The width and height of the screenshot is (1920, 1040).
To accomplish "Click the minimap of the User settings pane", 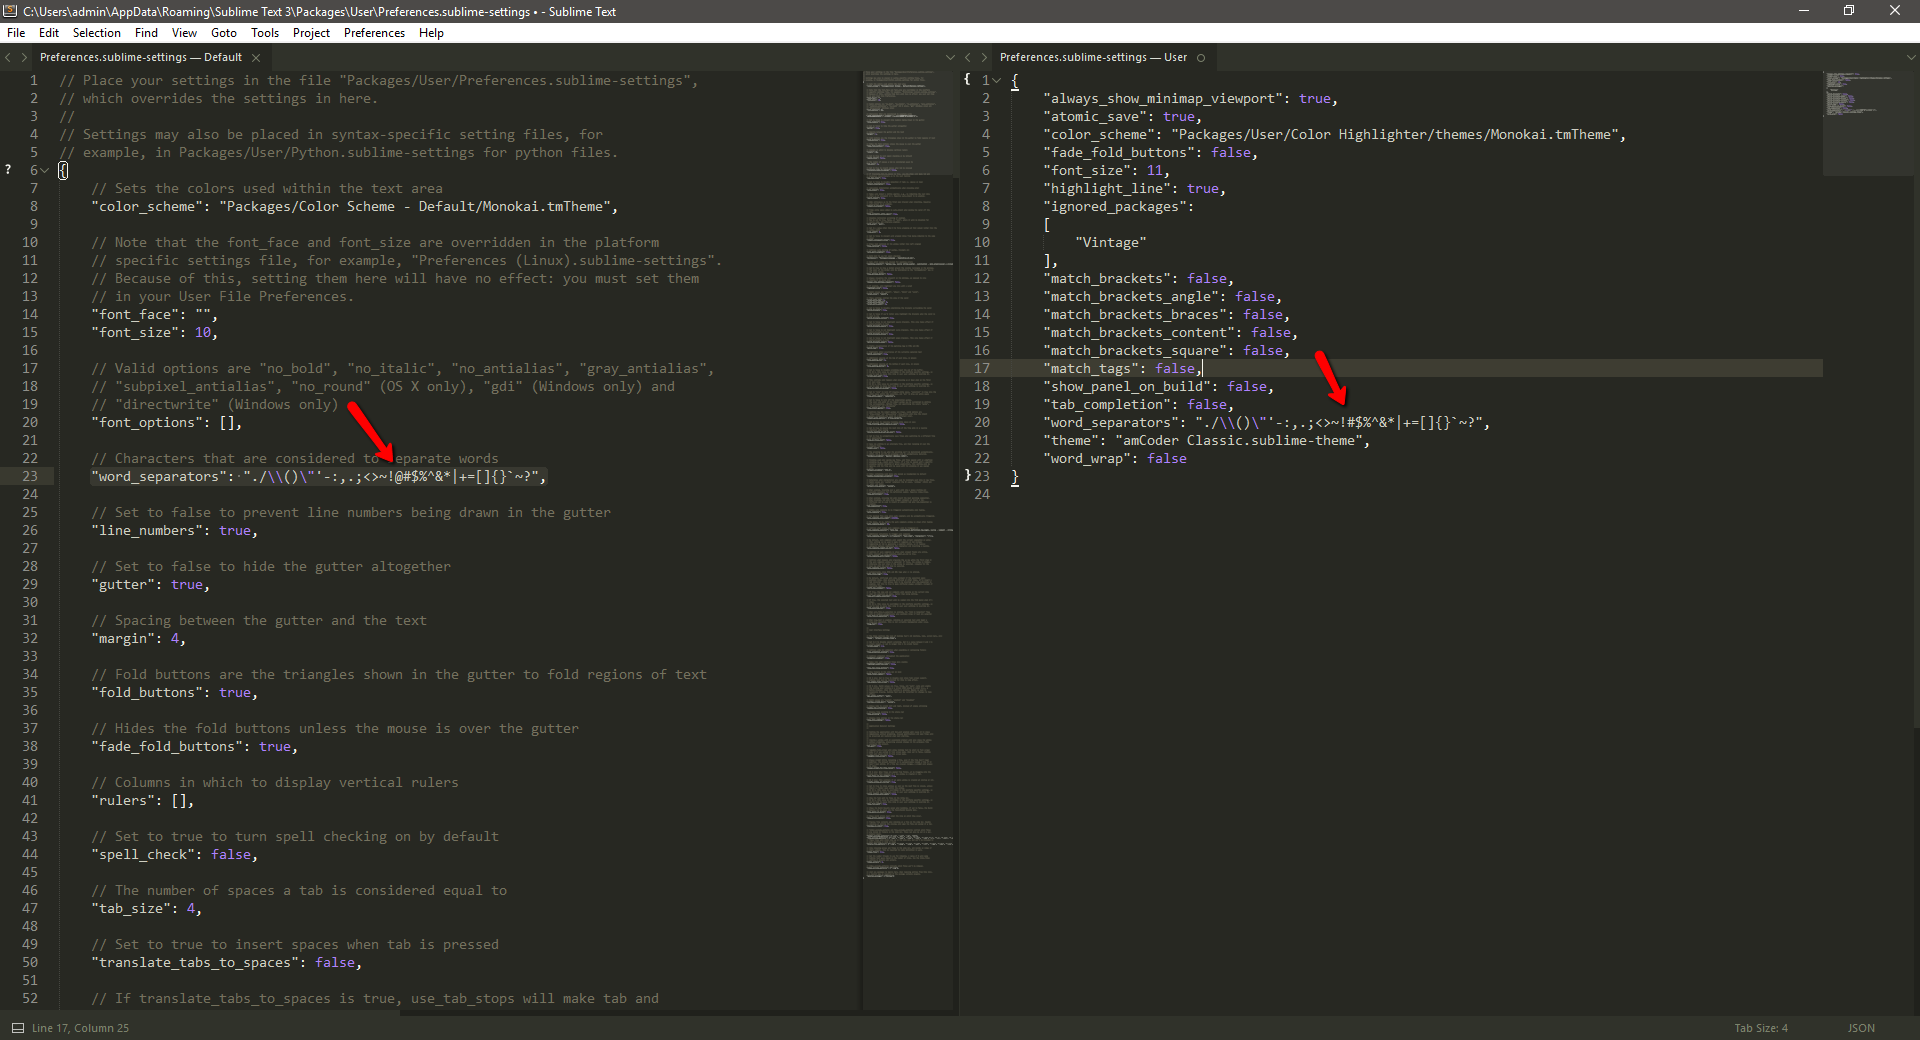I will (1870, 123).
